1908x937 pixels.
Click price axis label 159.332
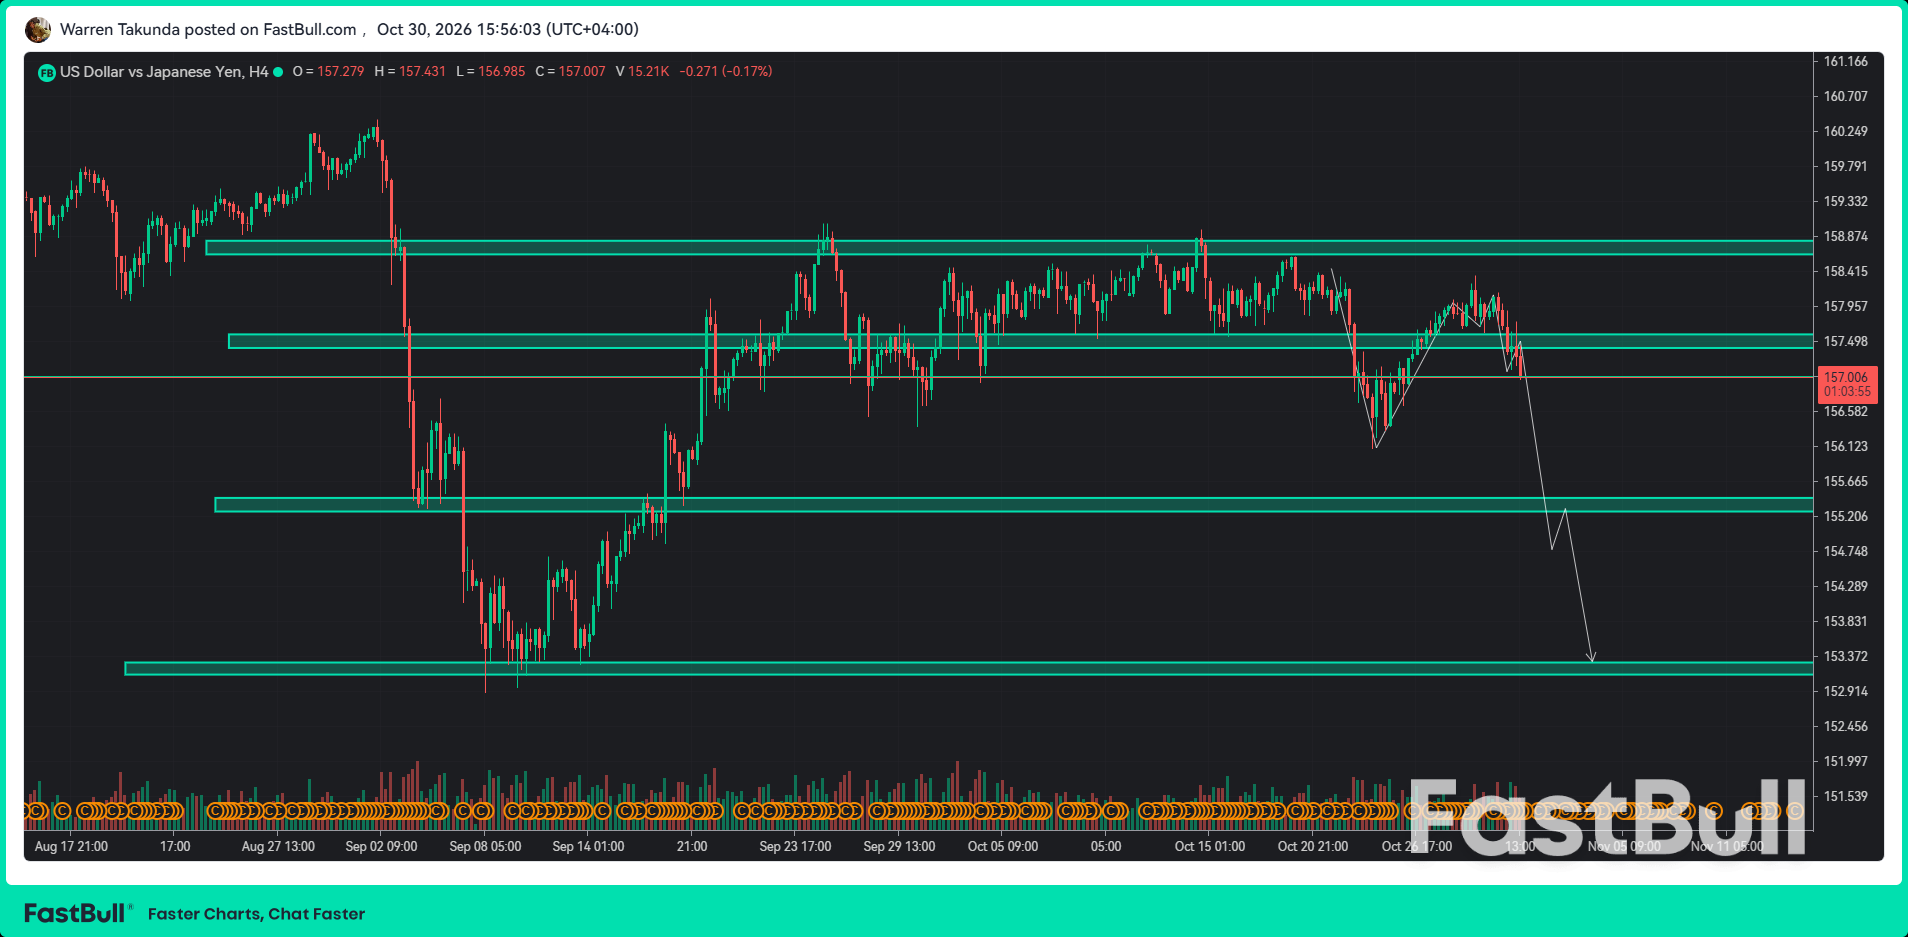(1846, 202)
